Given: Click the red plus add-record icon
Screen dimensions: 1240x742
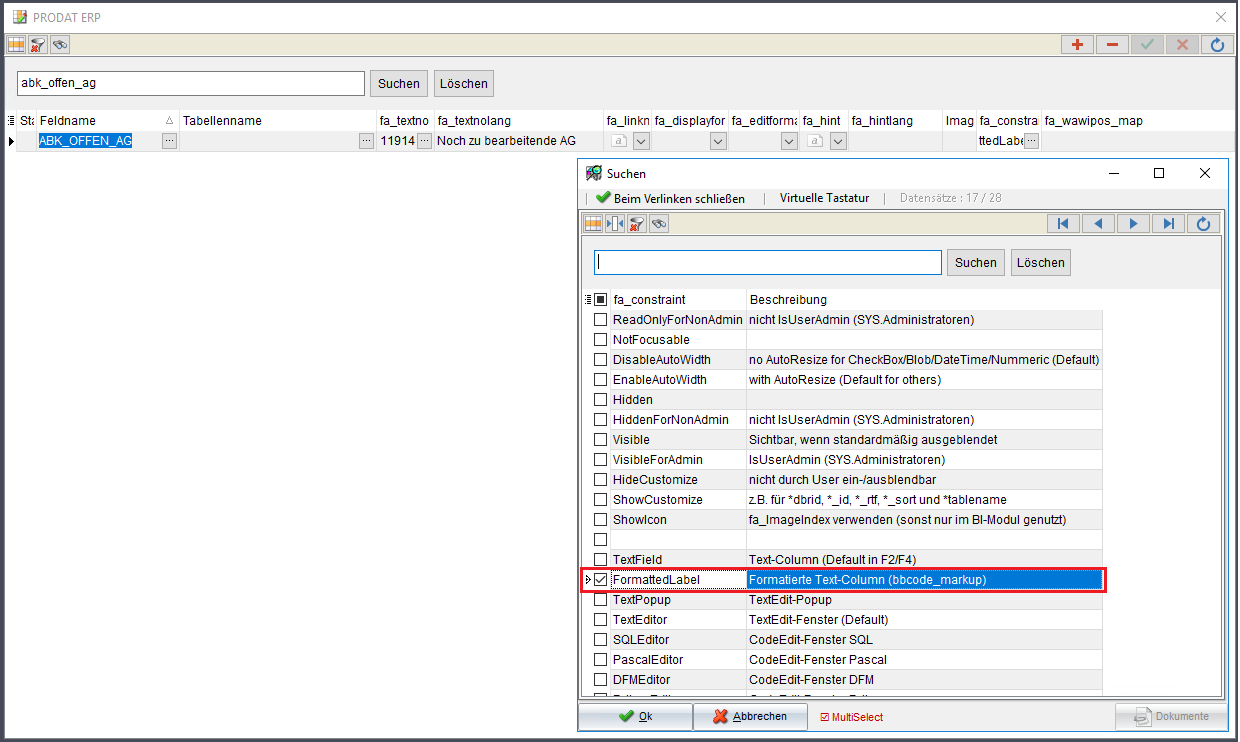Looking at the screenshot, I should 1077,45.
